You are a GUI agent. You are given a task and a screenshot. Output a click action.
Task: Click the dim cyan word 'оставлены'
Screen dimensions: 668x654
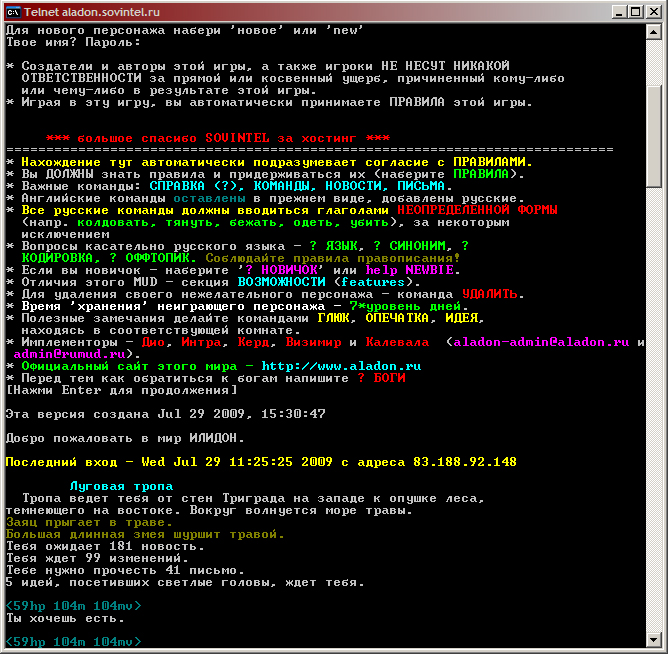(x=209, y=198)
